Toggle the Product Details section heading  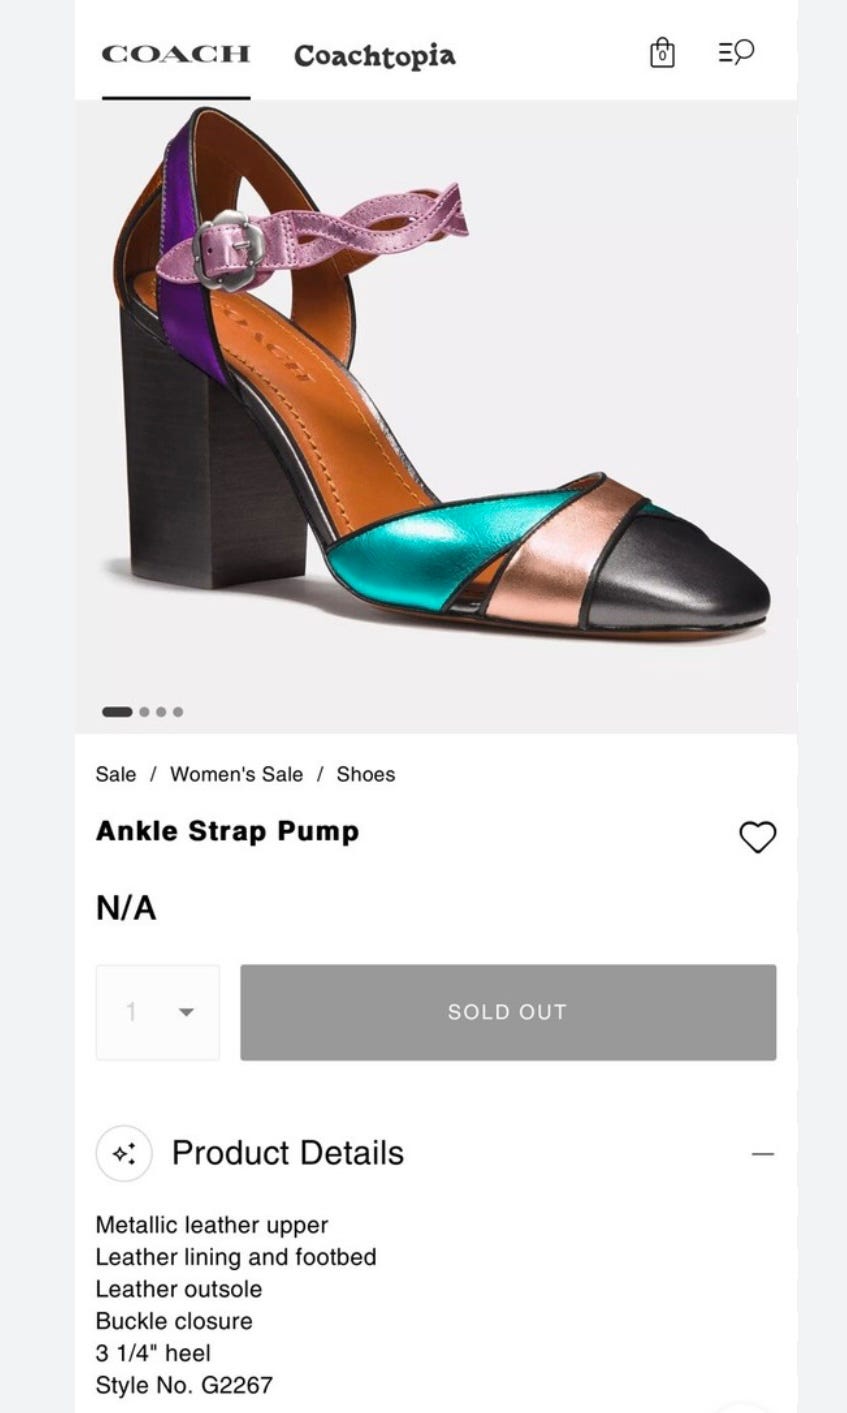click(x=288, y=1153)
